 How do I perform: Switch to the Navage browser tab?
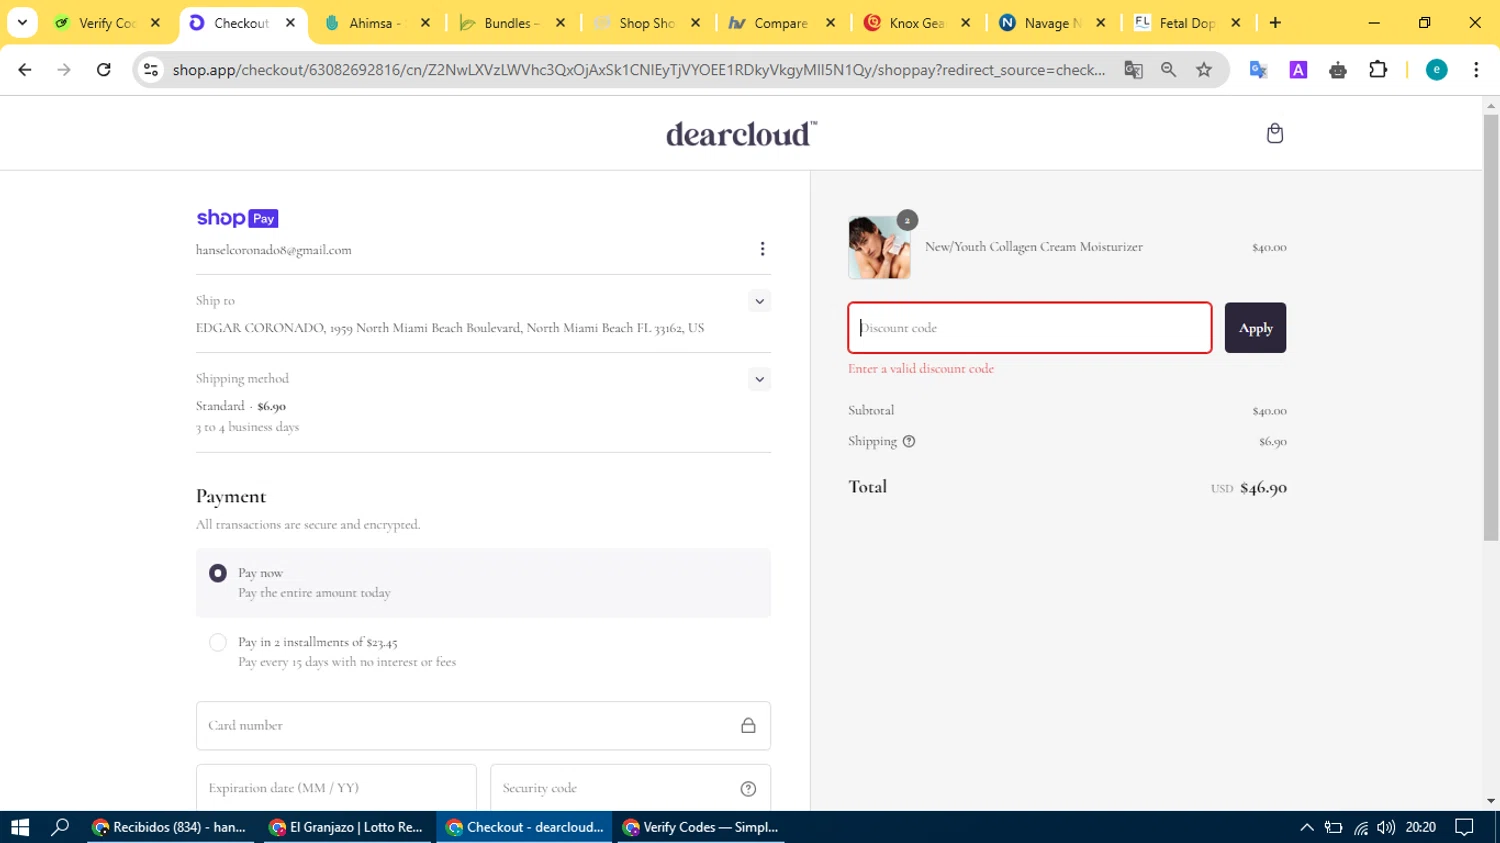coord(1051,23)
